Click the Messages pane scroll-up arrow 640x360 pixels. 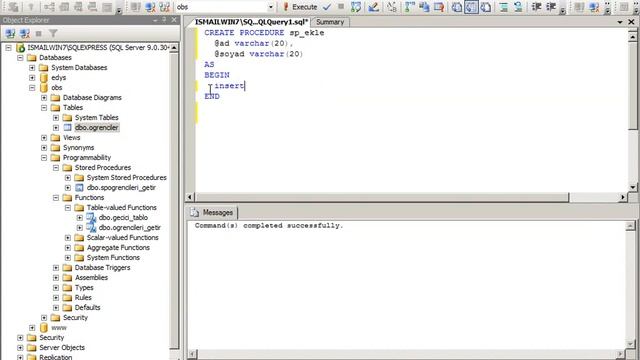point(630,226)
